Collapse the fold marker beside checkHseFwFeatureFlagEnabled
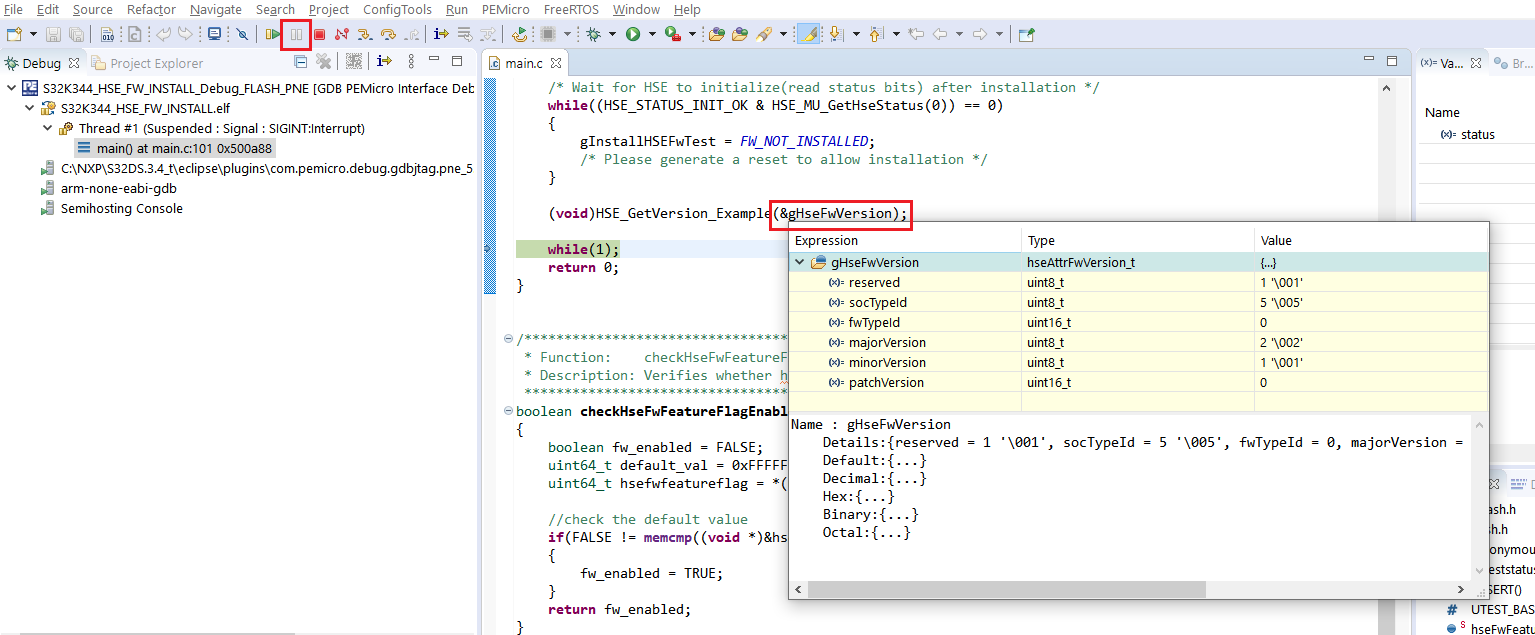 click(x=509, y=411)
